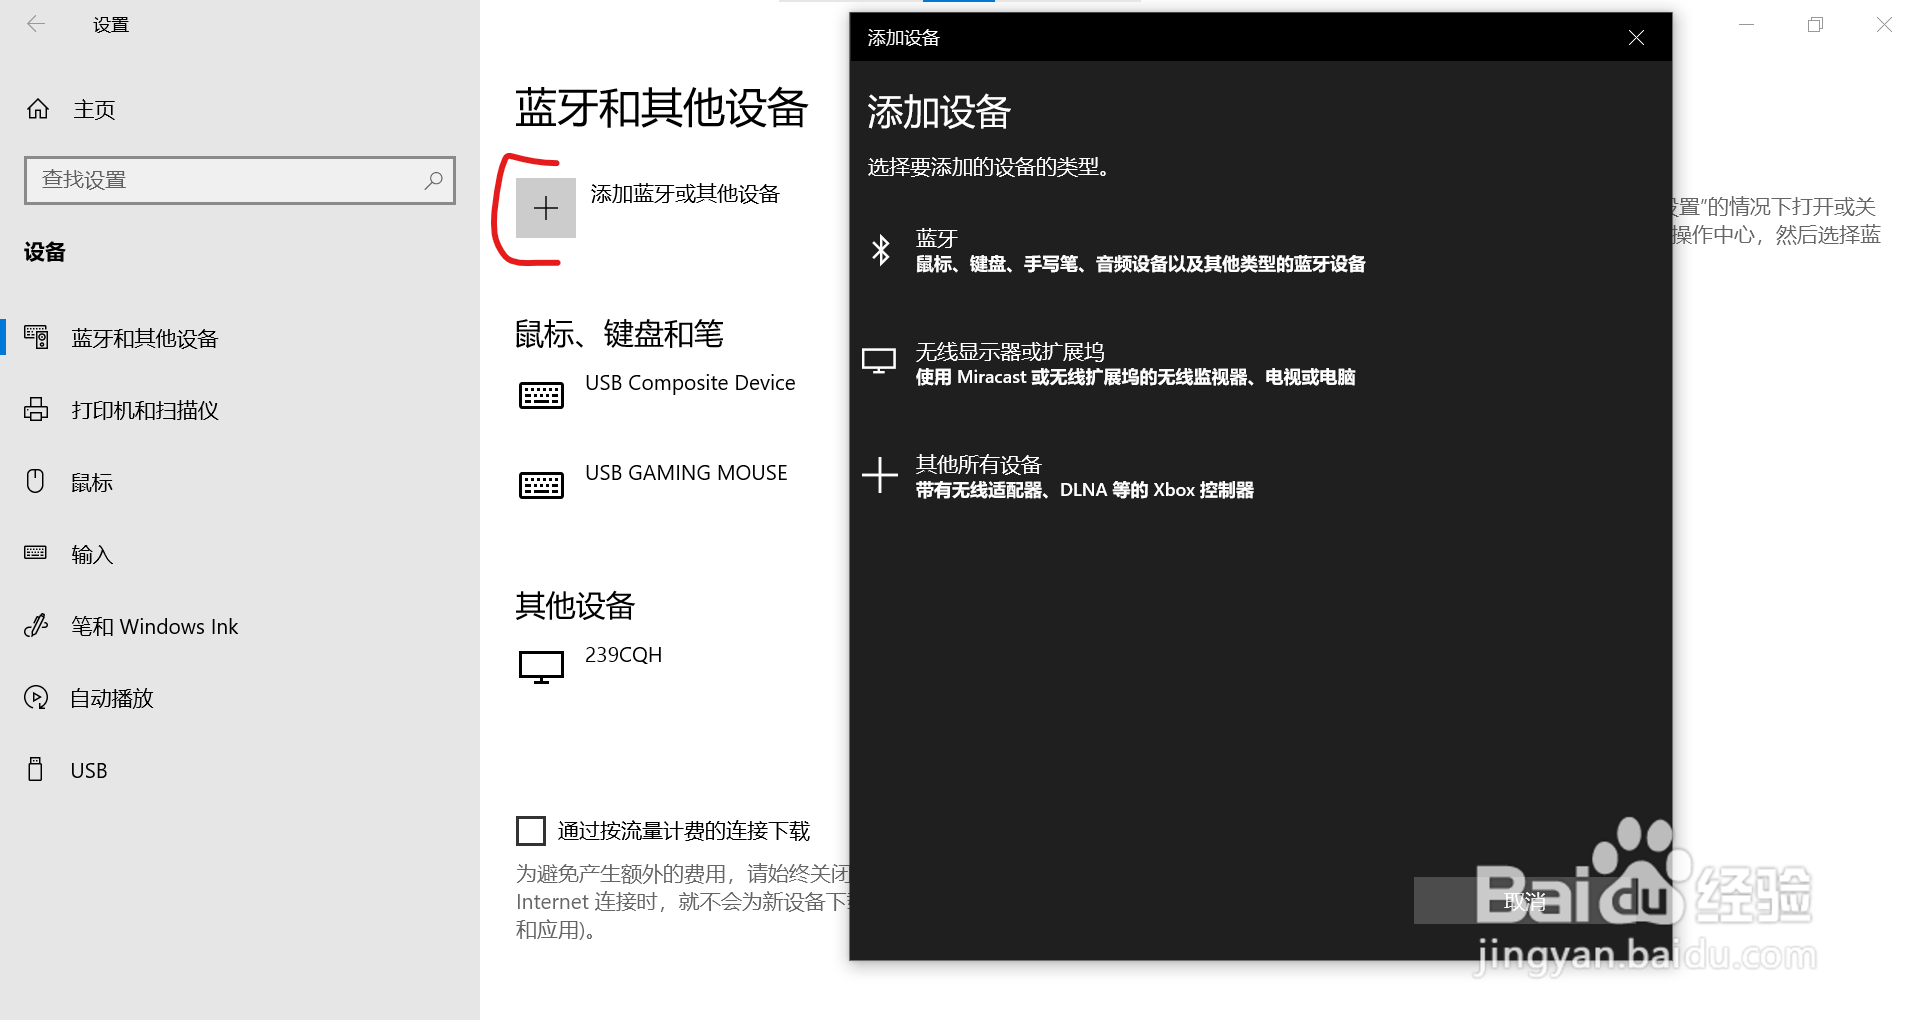Select USB label in sidebar

tap(89, 770)
